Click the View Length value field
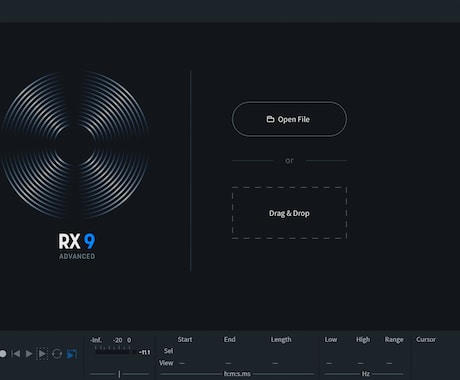Viewport: 460px width, 380px height. [x=275, y=363]
